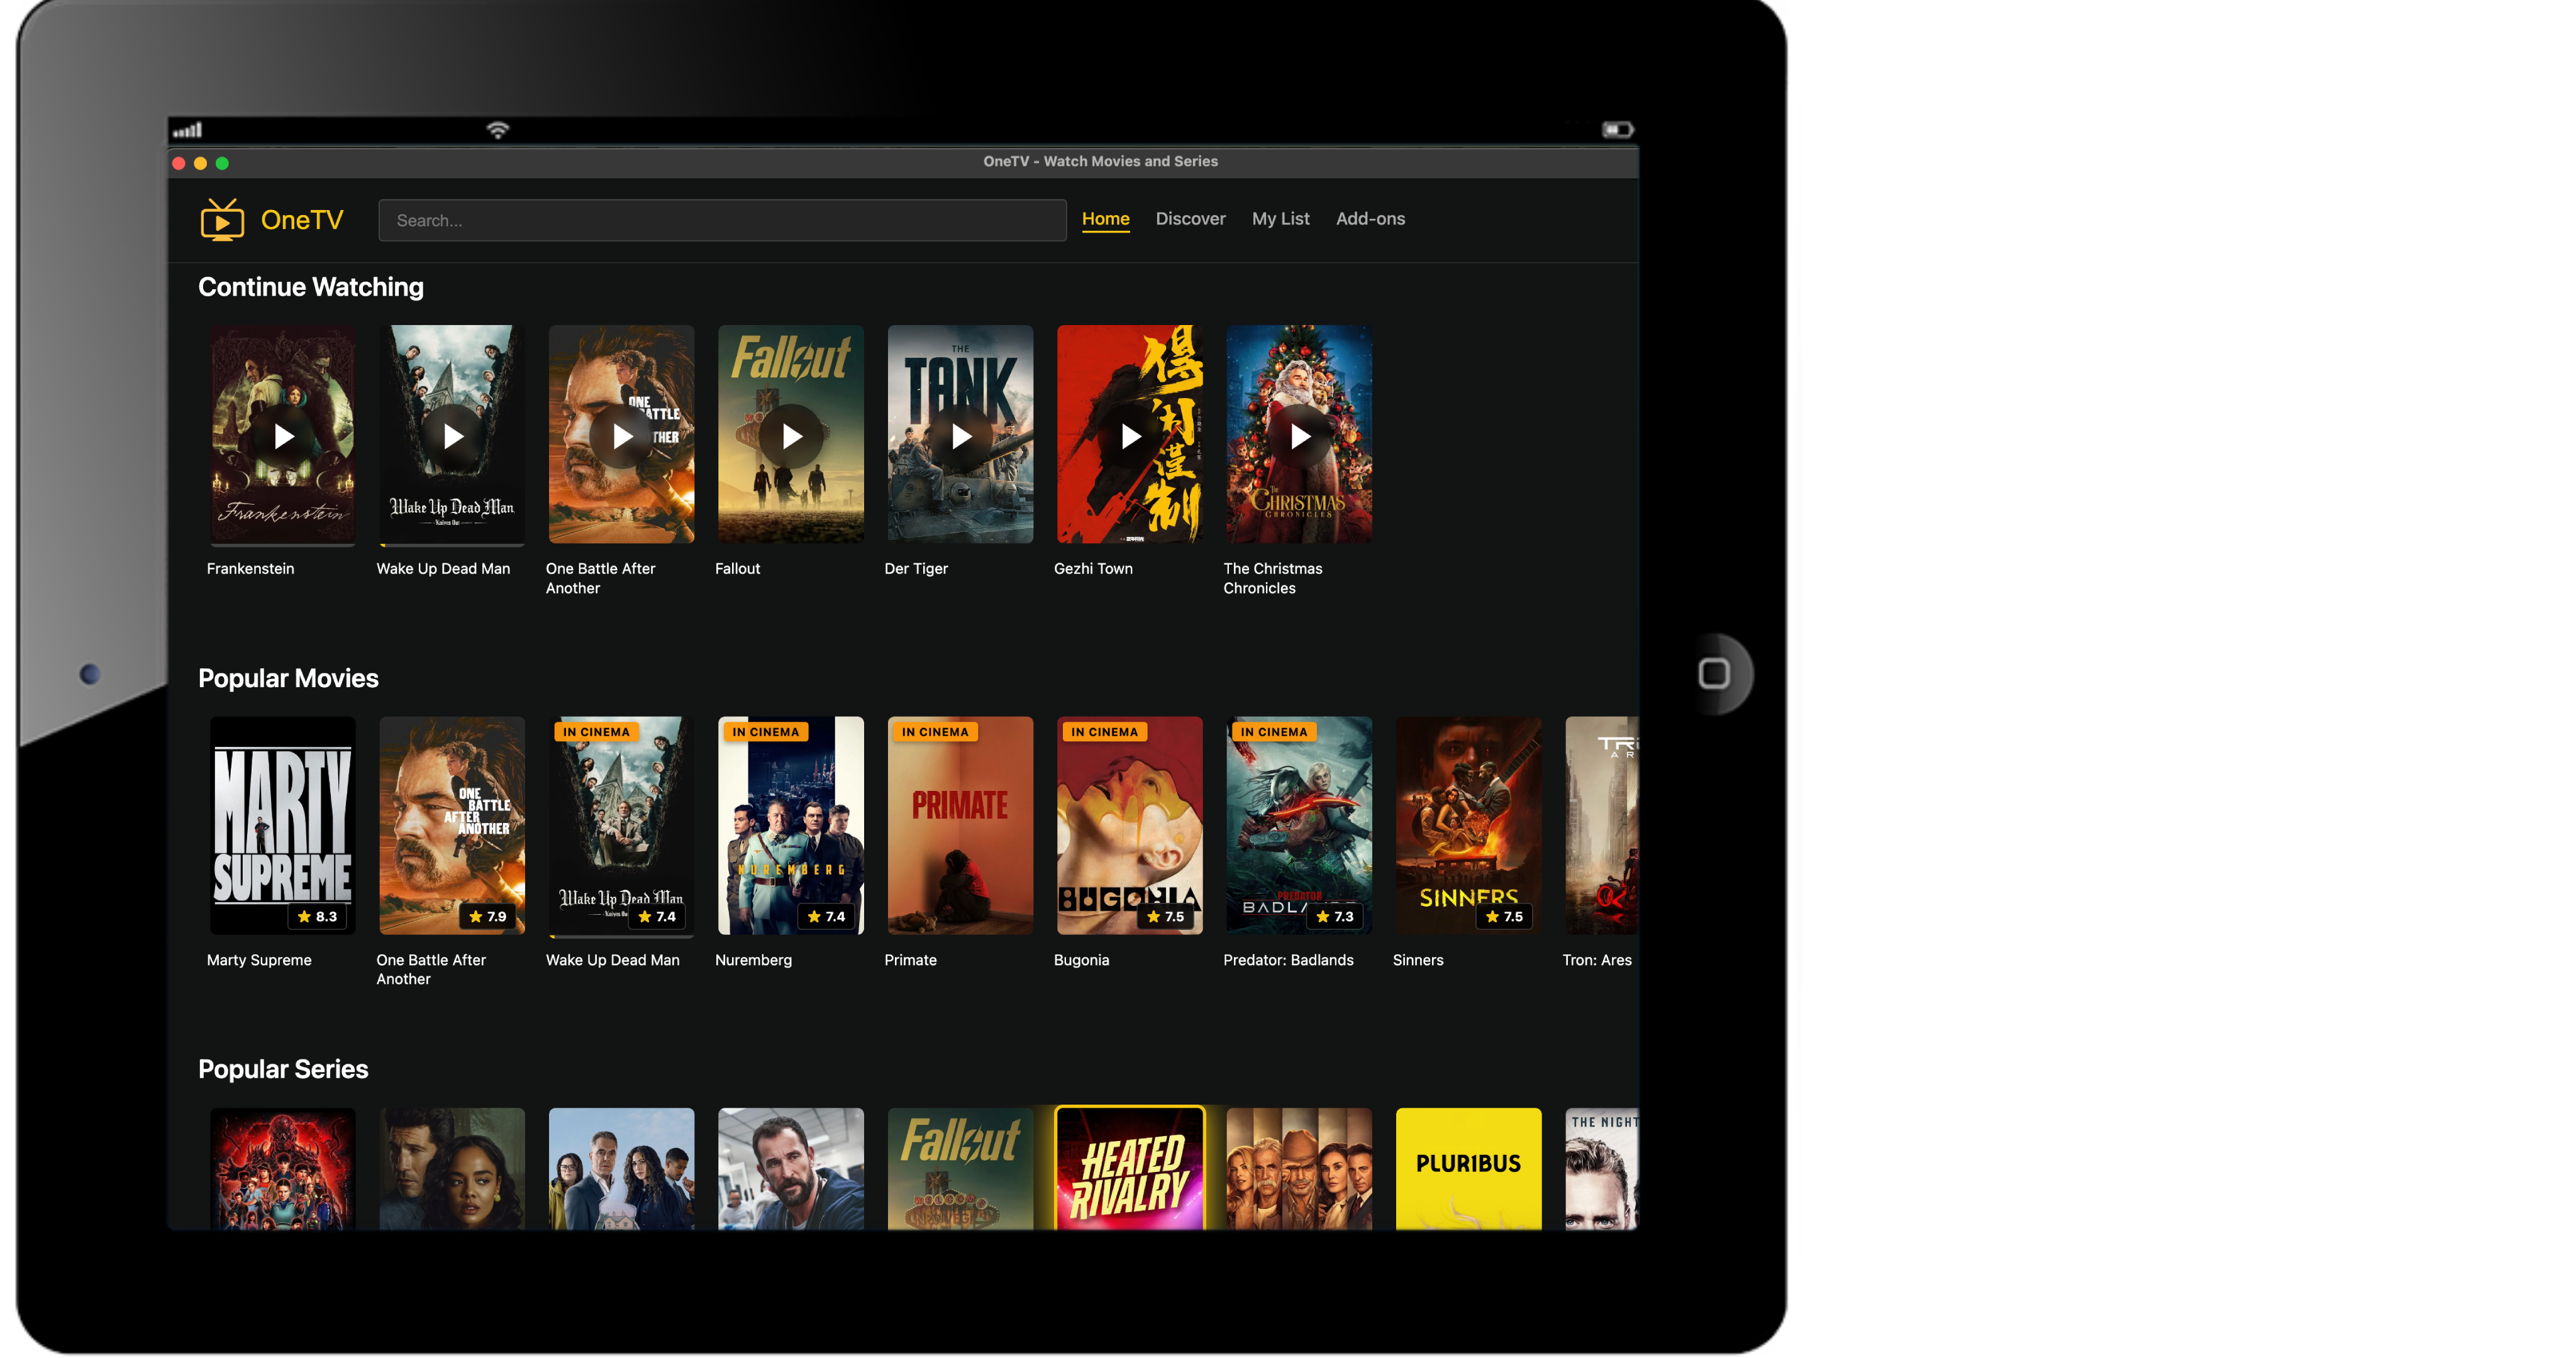Click the star rating badge on Marty Supreme
Viewport: 2576px width, 1358px height.
(x=317, y=916)
